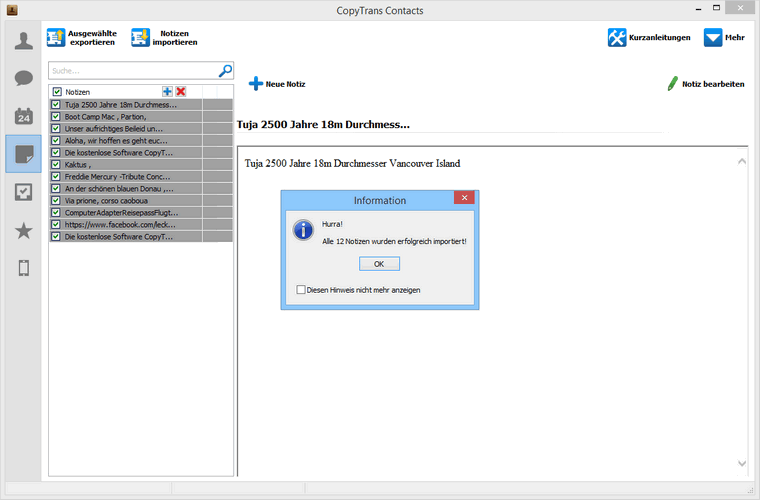Open the 'Mehr' dropdown menu
760x500 pixels.
pos(723,37)
